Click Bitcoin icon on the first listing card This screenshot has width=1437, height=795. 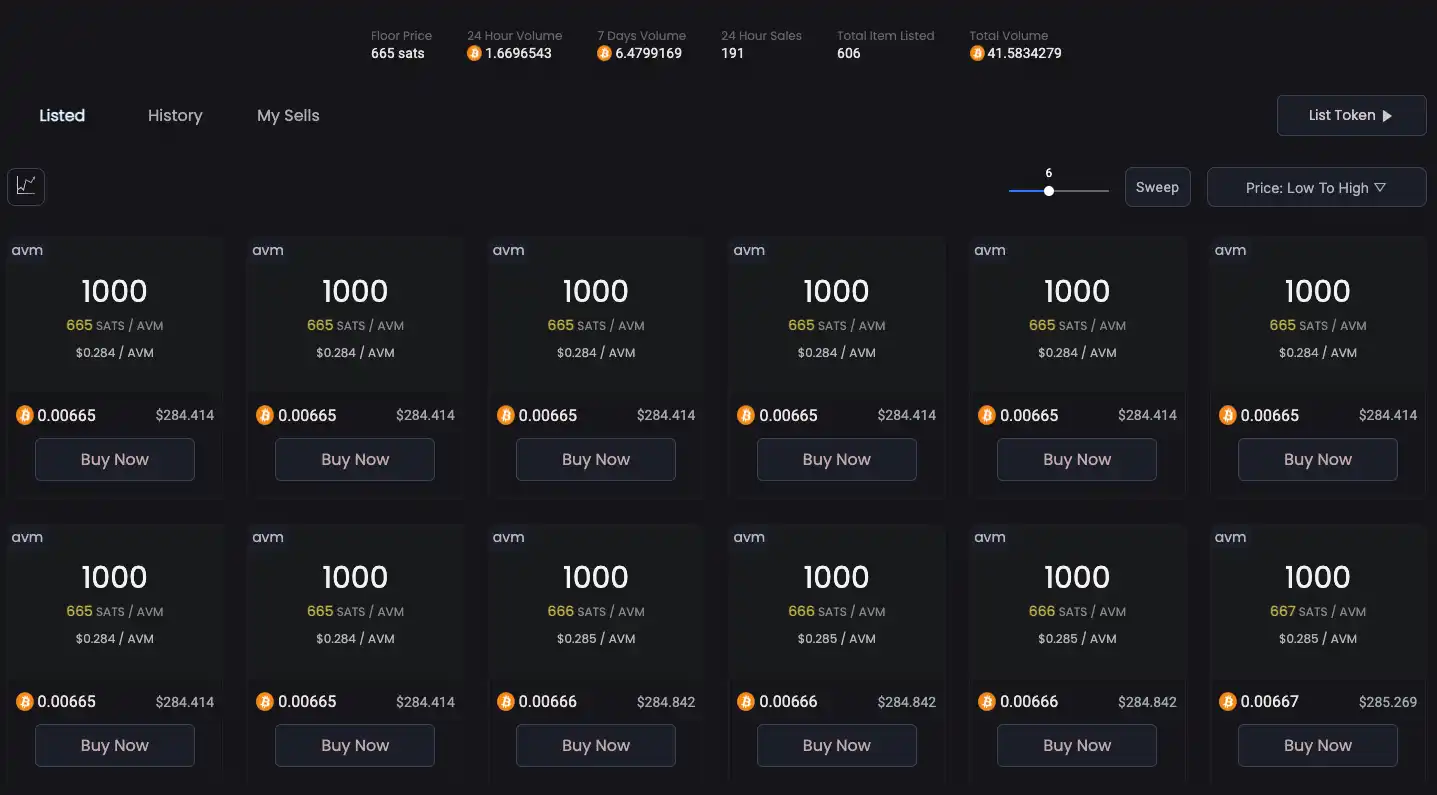point(25,415)
